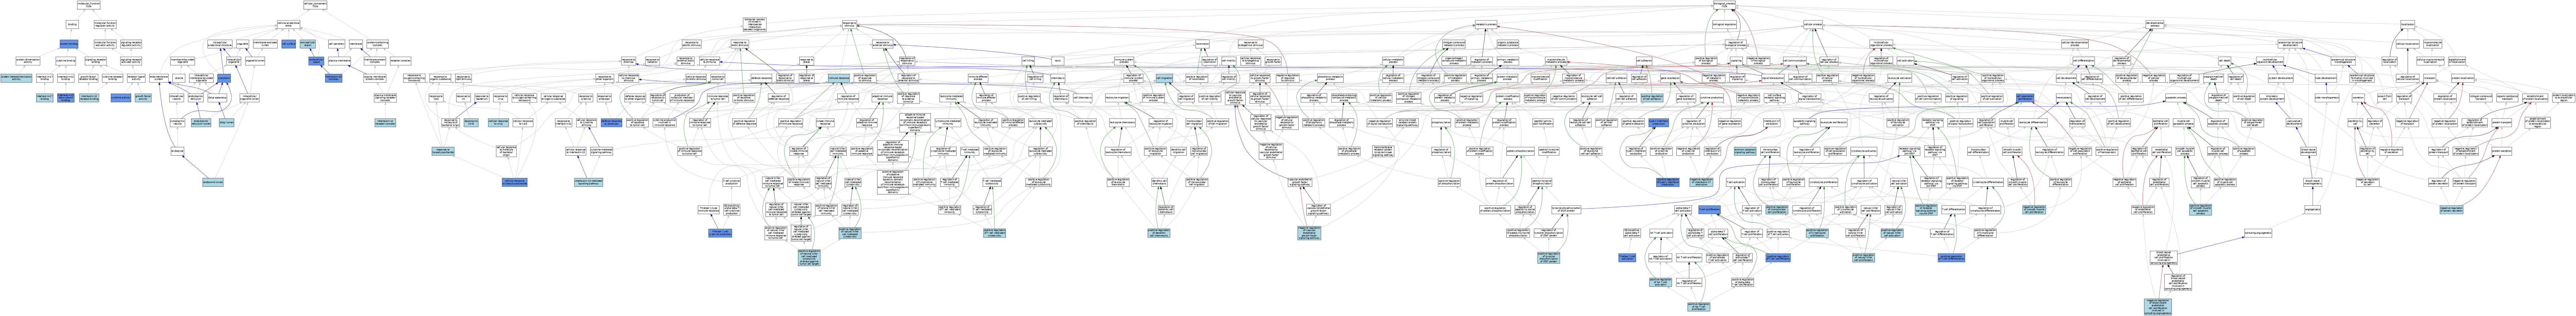Viewport: 2576px width, 316px height.
Task: Select 'cytokine-mediated signaling pathway' node
Action: [602, 151]
